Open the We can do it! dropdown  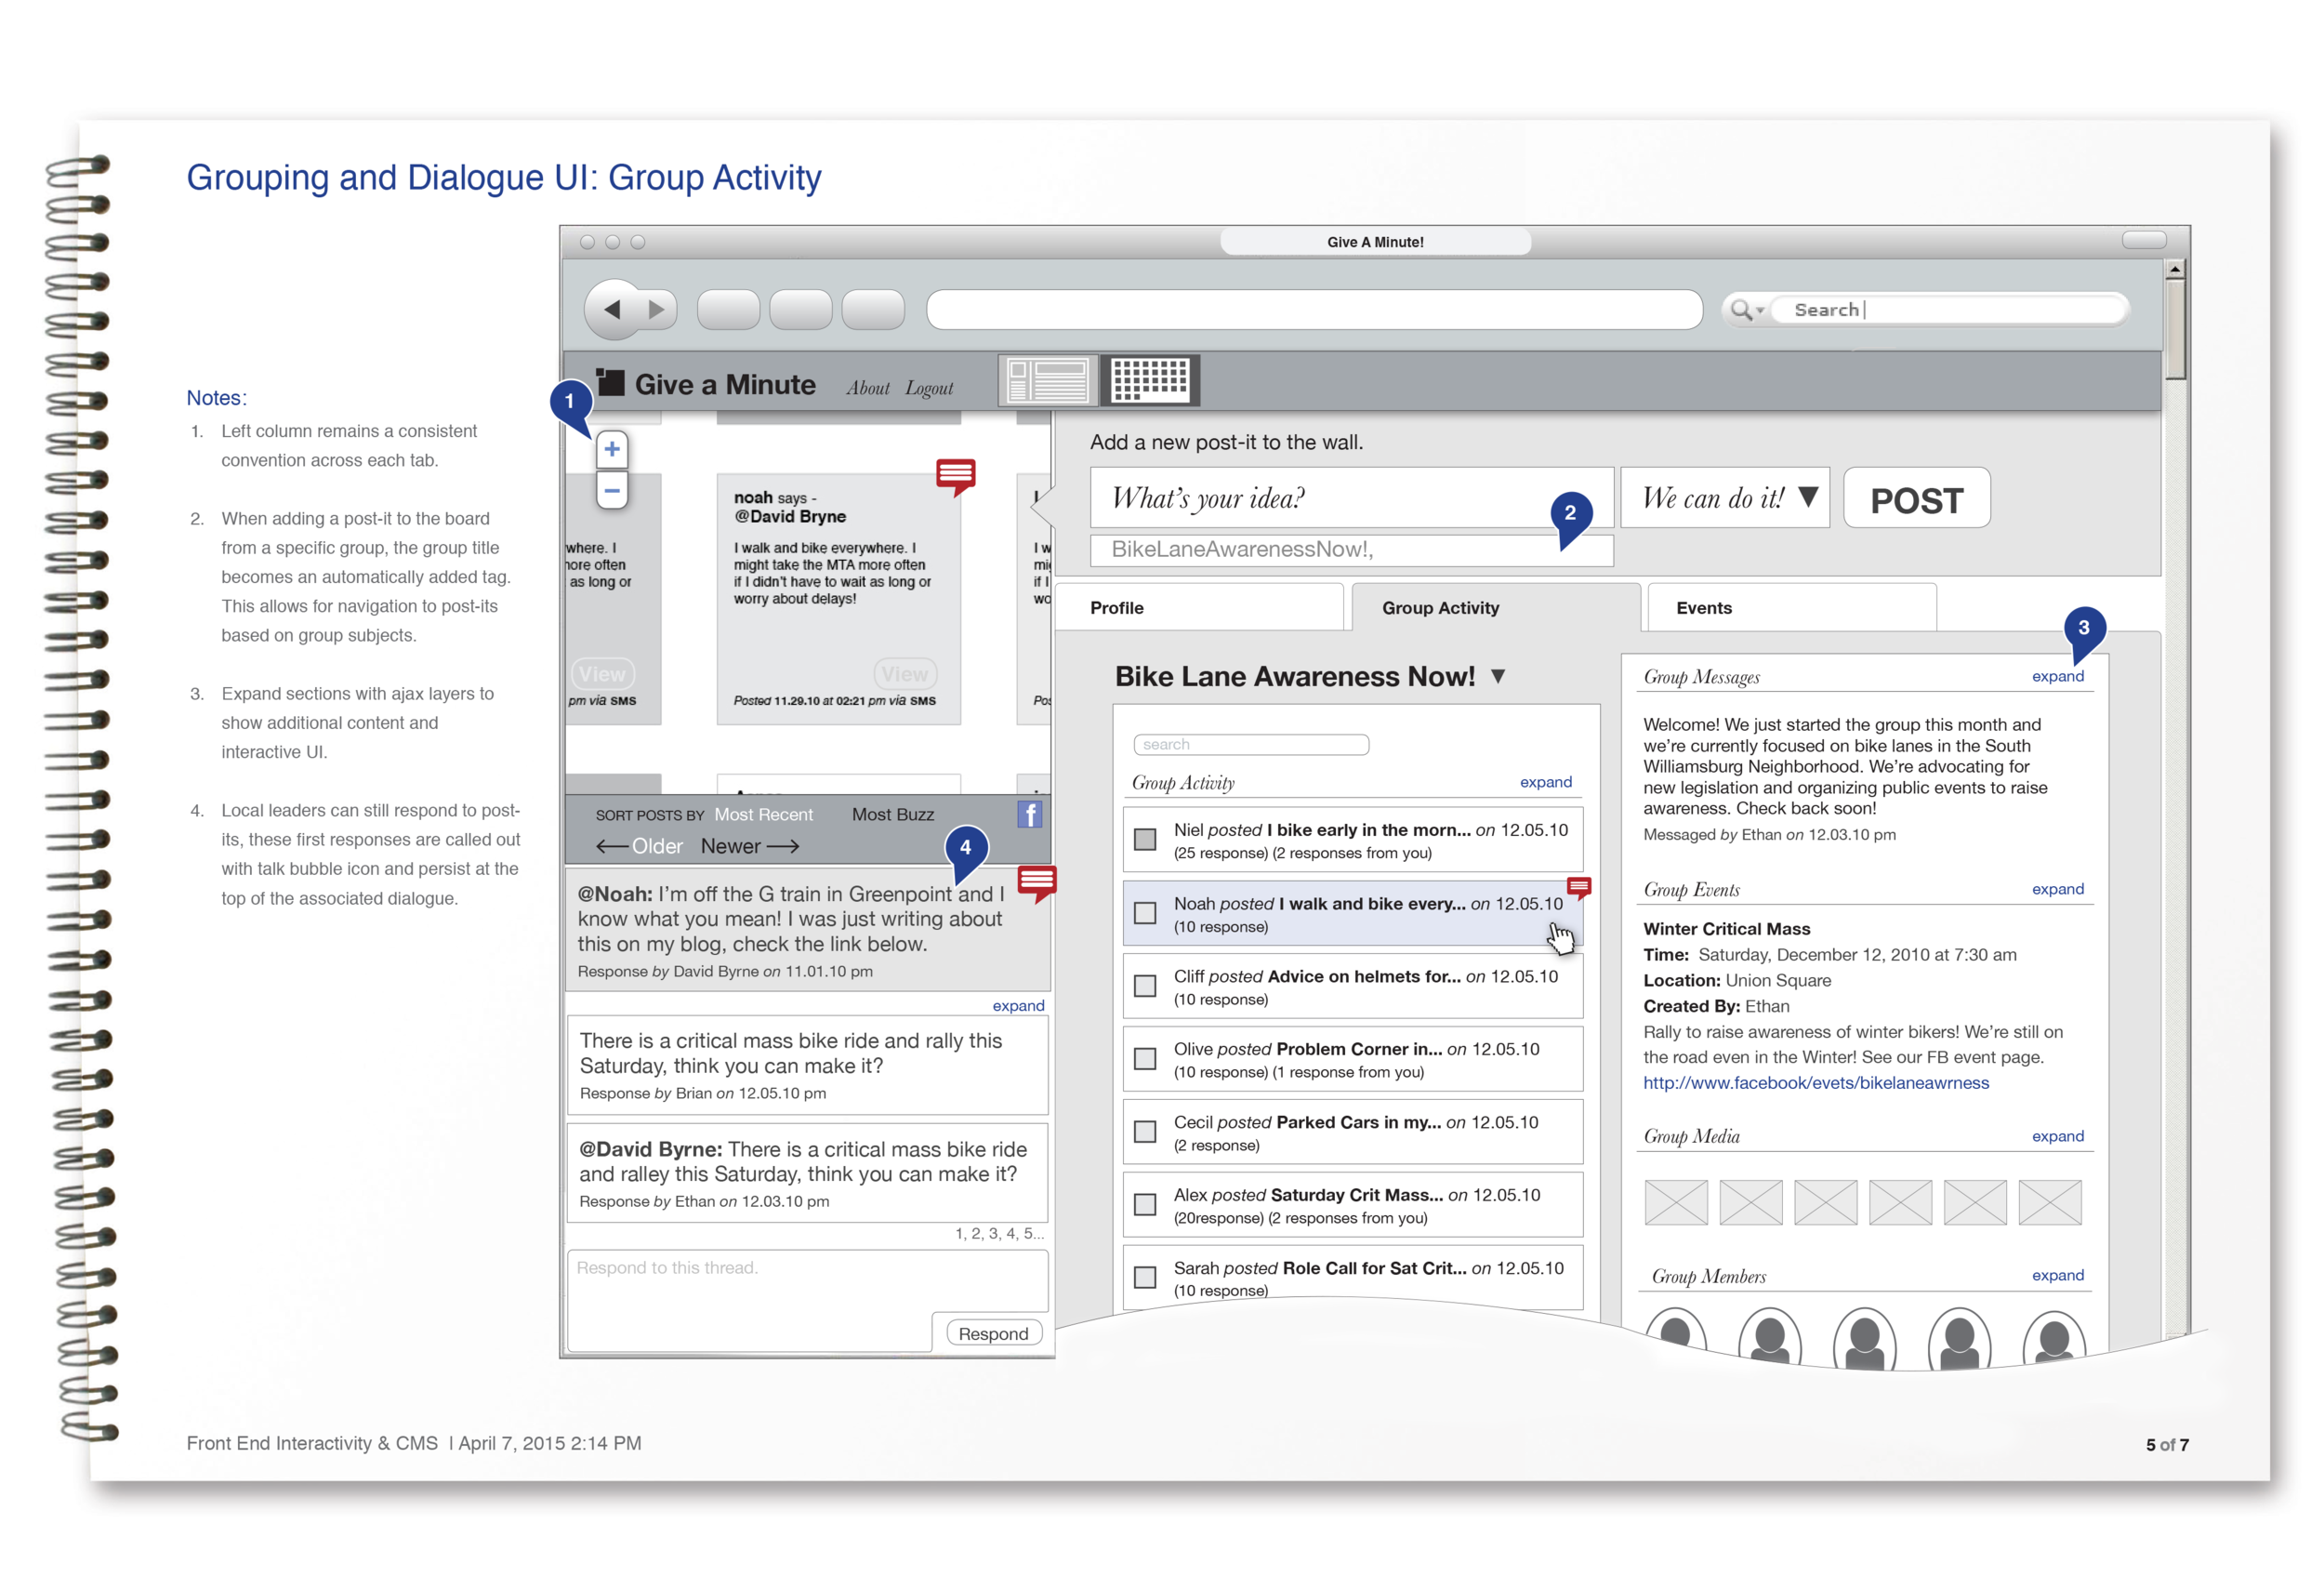click(1725, 498)
